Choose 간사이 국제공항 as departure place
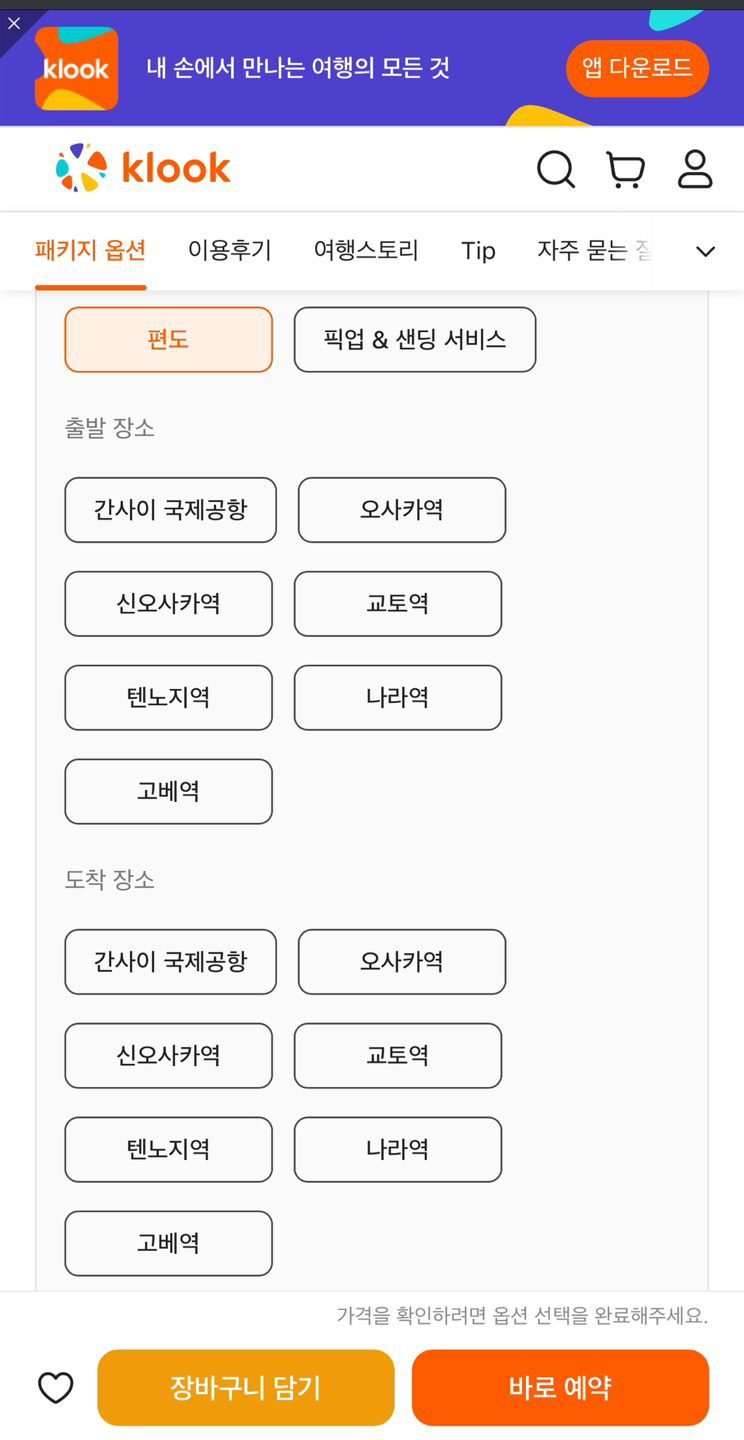 coord(170,510)
